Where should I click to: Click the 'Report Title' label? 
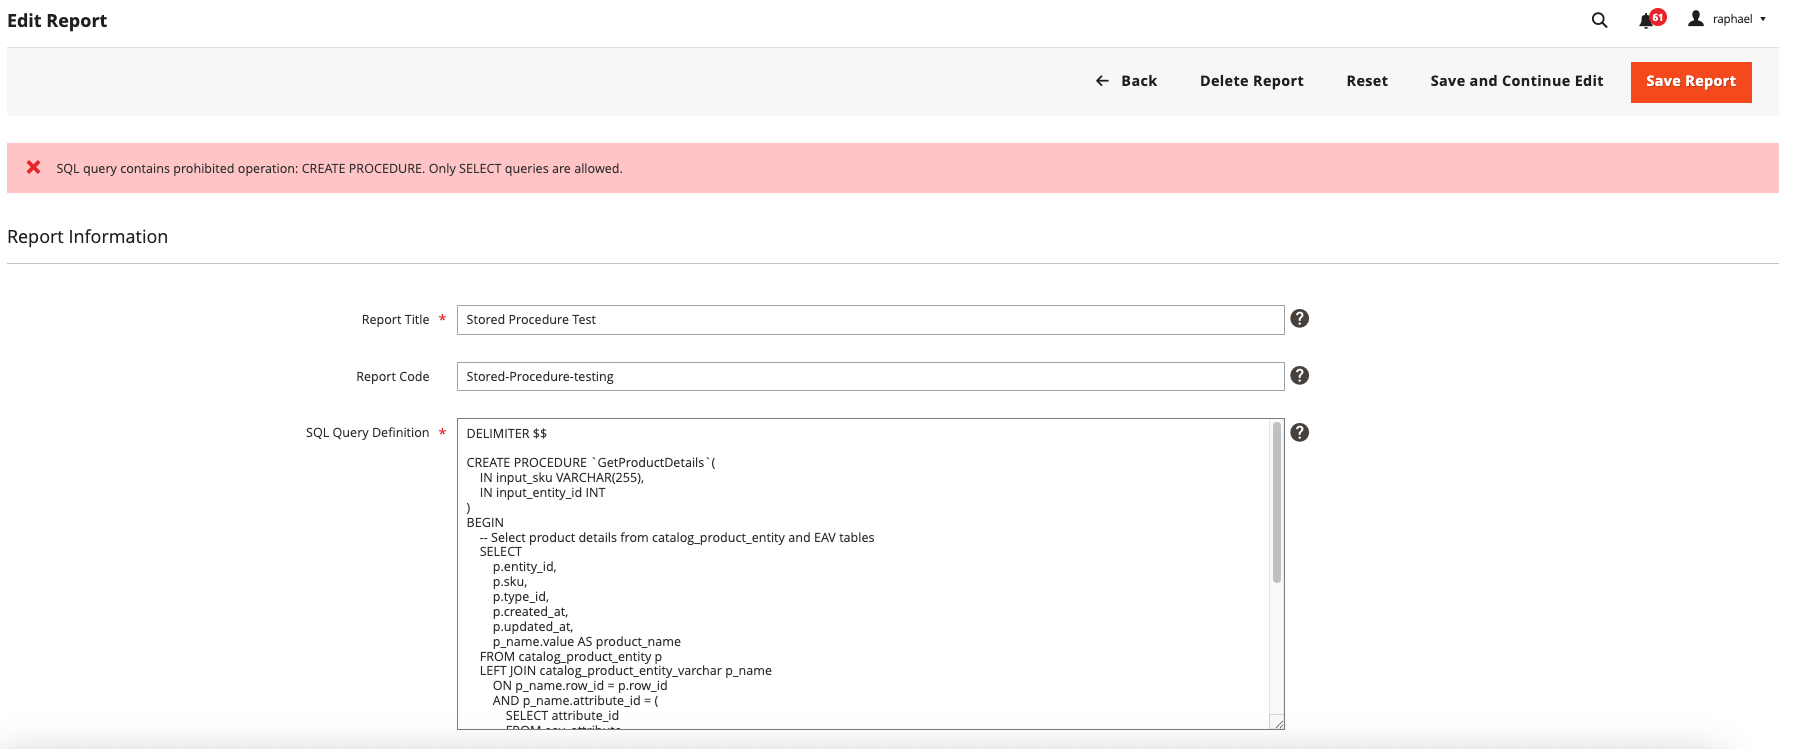tap(395, 320)
